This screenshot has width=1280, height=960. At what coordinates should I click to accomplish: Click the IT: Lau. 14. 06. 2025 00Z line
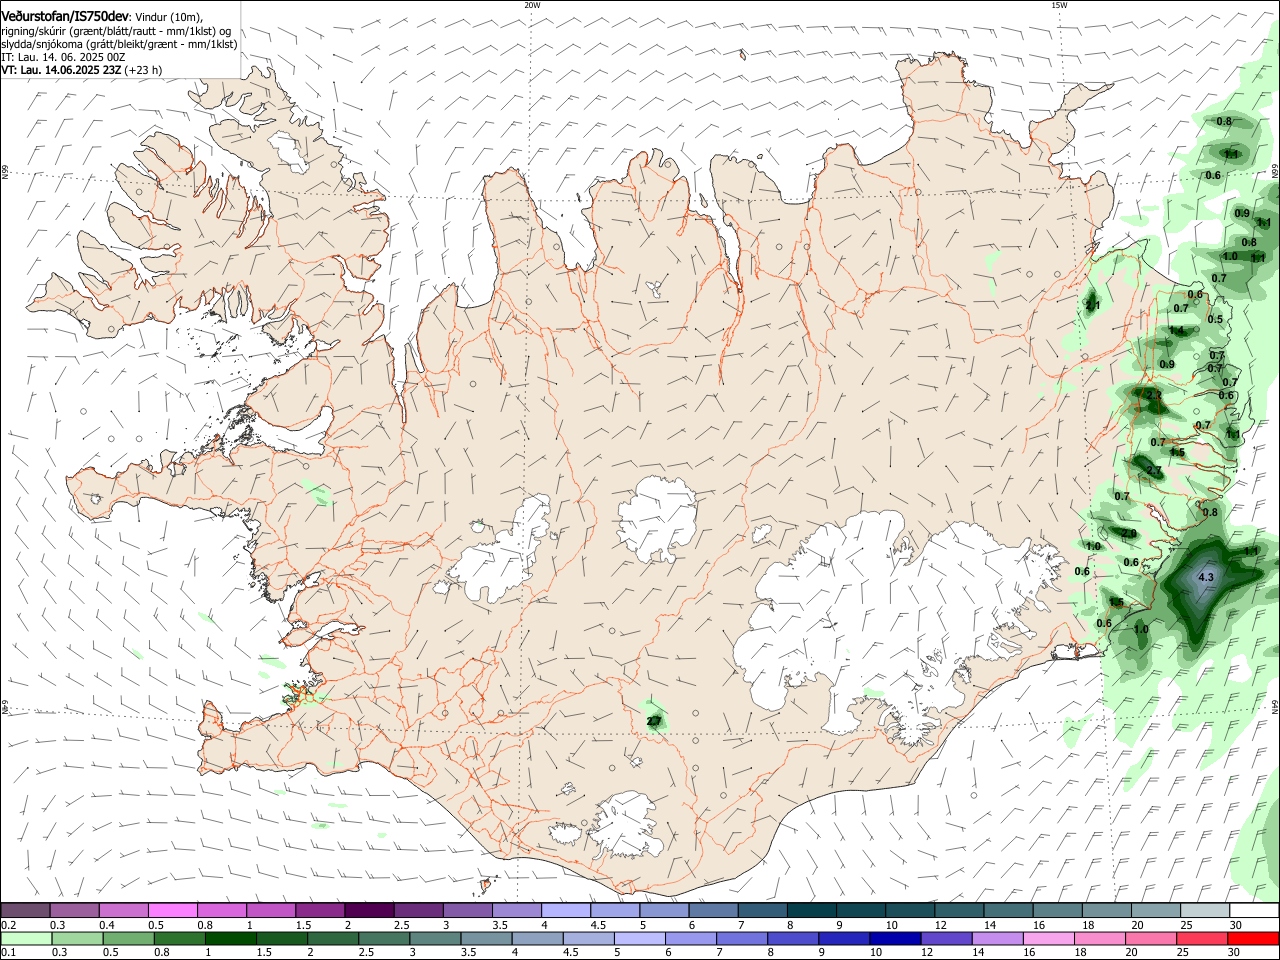pos(63,57)
